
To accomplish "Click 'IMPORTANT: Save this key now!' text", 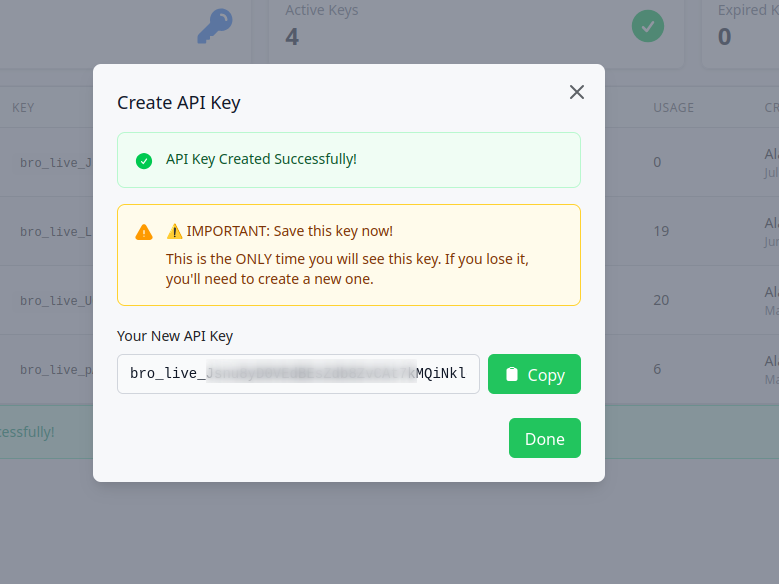I will (290, 231).
